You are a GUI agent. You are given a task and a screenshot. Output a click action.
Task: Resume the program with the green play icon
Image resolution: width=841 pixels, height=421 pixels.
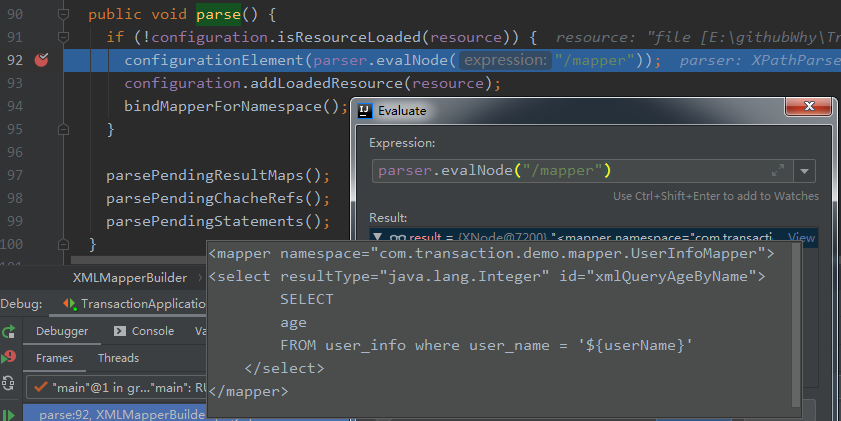pyautogui.click(x=9, y=415)
